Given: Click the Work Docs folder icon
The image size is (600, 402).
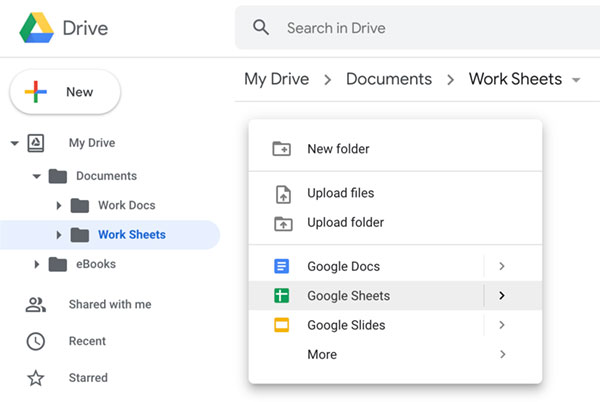Looking at the screenshot, I should click(80, 205).
